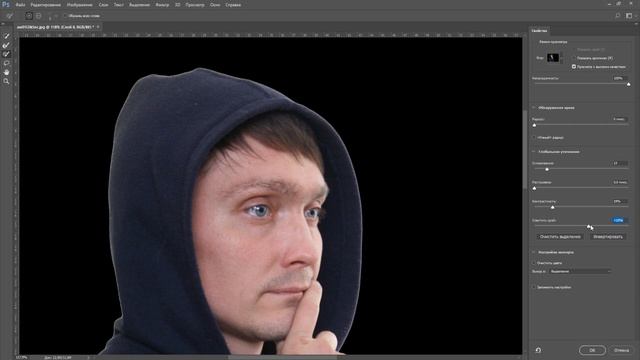Close the document tab with the x
The height and width of the screenshot is (360, 640).
(98, 27)
